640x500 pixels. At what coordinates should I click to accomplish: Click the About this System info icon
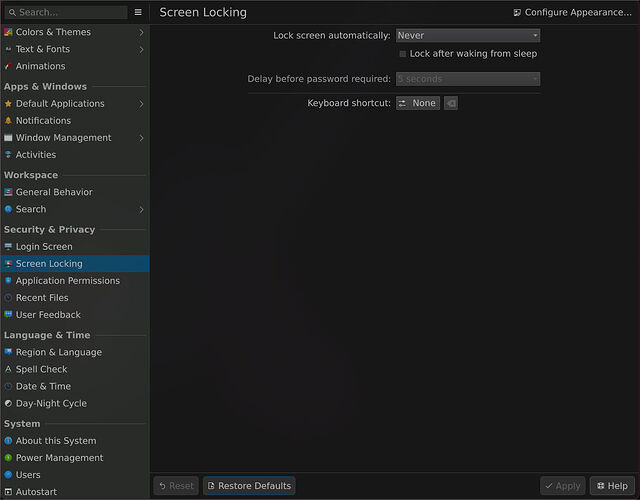(x=8, y=441)
